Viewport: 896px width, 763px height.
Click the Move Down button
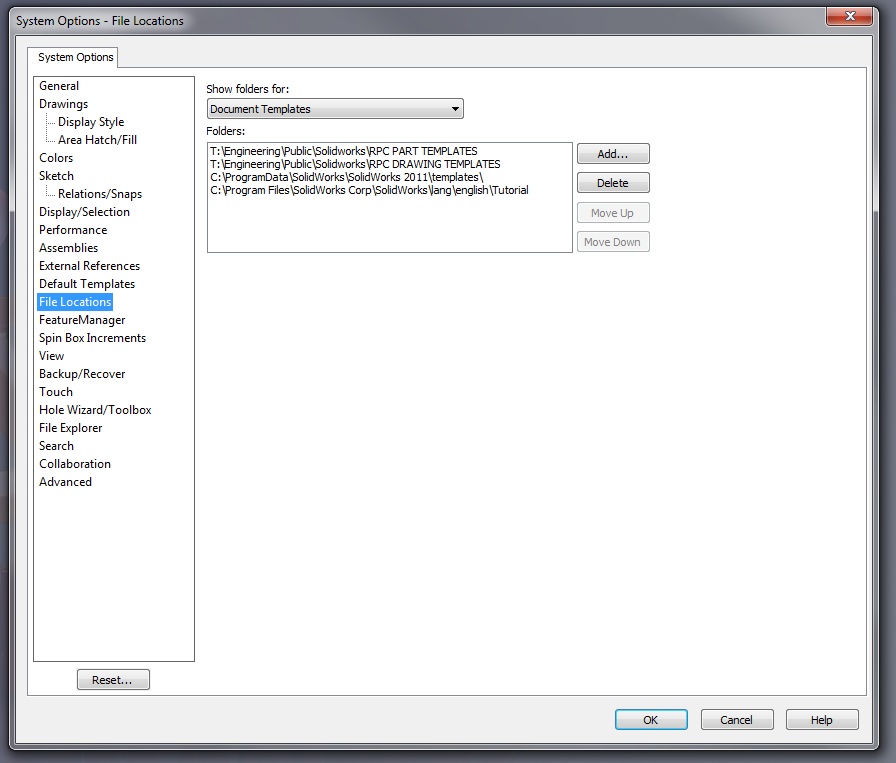point(613,242)
